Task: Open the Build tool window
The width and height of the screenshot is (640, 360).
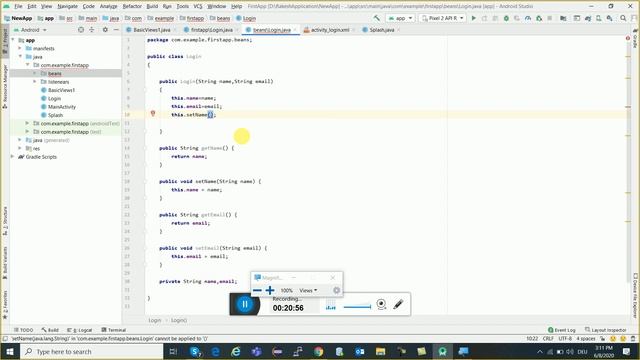Action: click(x=50, y=330)
